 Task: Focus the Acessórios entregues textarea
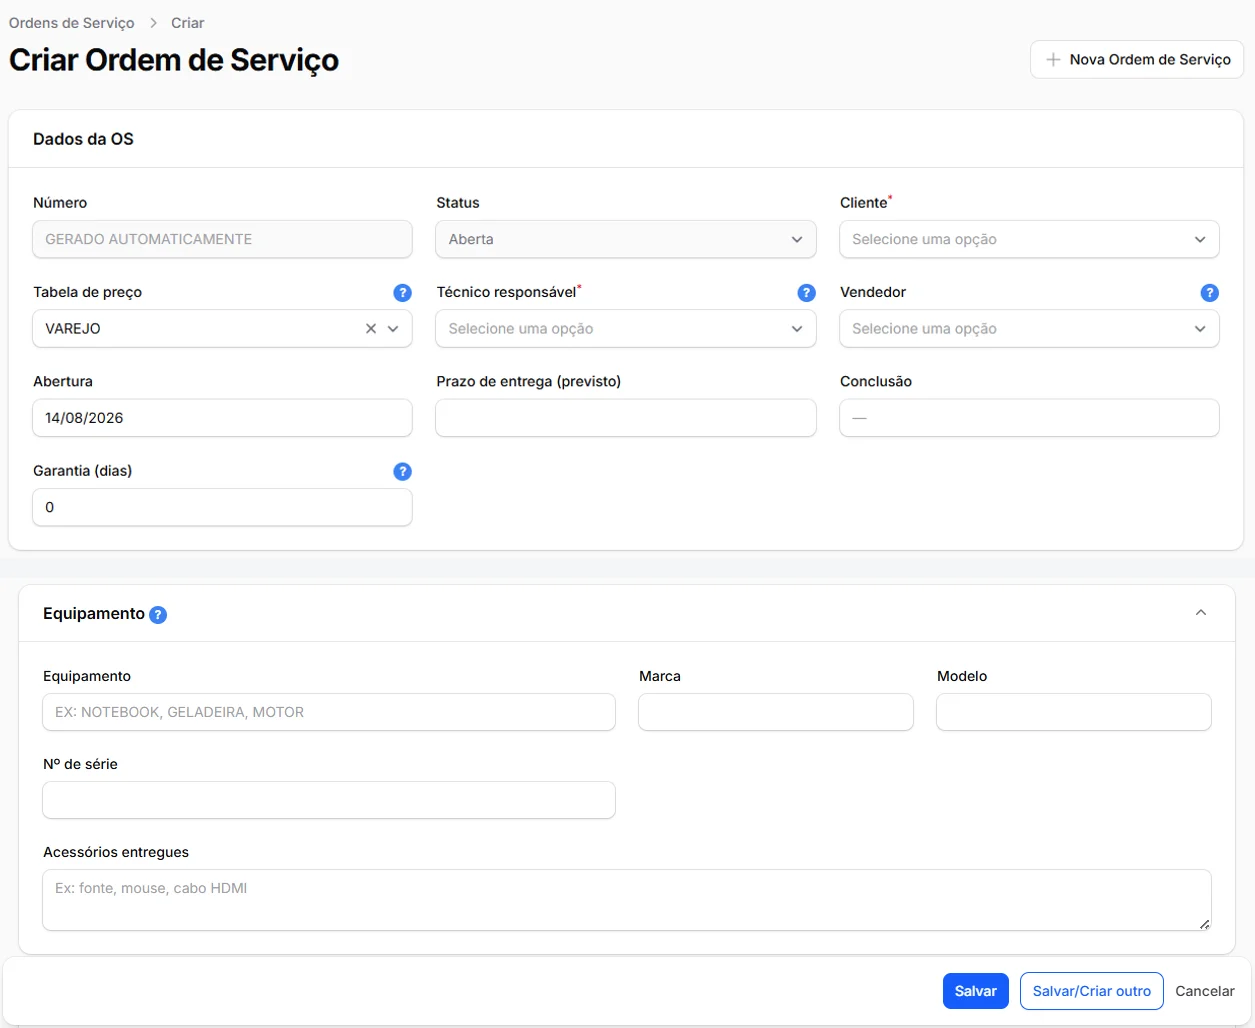[x=627, y=900]
